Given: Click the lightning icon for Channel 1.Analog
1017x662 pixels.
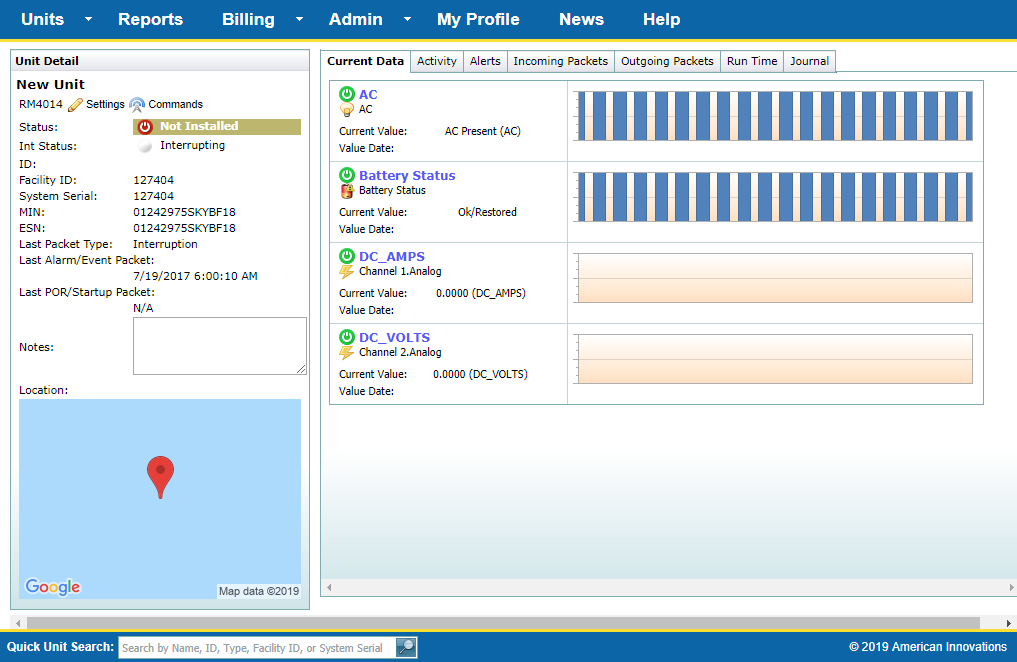Looking at the screenshot, I should pyautogui.click(x=347, y=272).
